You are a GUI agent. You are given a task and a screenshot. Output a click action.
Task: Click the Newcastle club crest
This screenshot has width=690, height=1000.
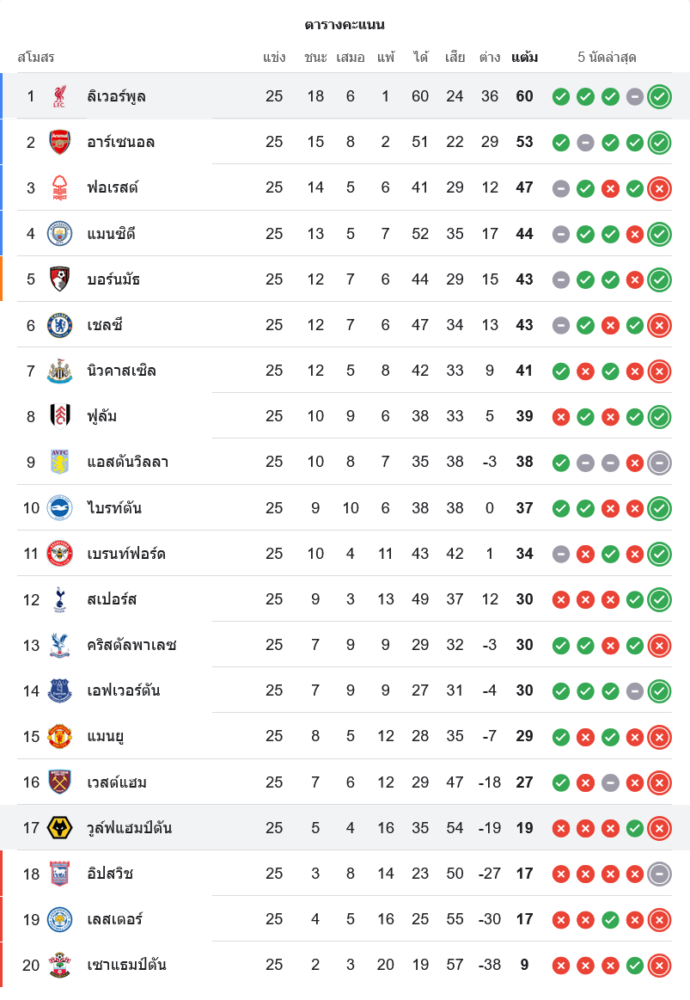coord(60,371)
